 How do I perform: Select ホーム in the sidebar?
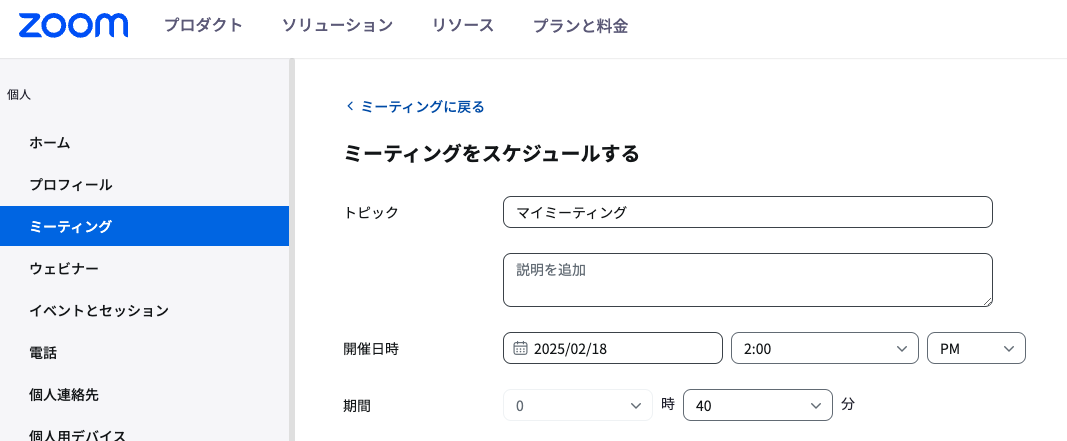click(x=50, y=143)
